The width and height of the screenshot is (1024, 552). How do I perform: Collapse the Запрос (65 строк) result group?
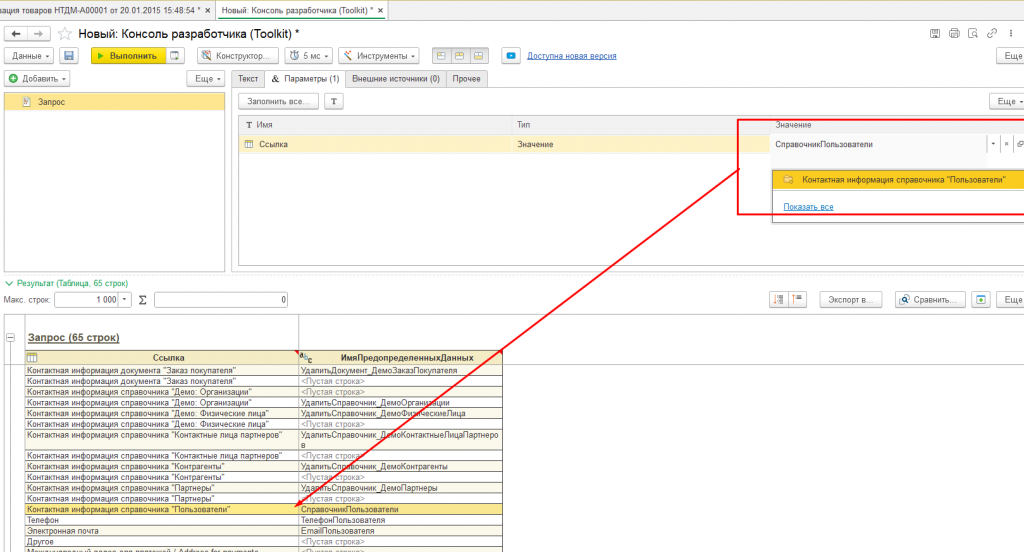coord(11,338)
